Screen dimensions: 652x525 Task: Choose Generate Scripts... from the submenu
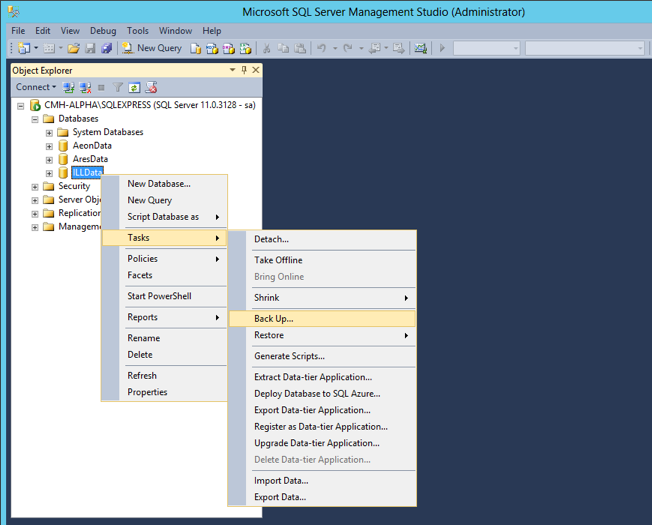pyautogui.click(x=289, y=356)
